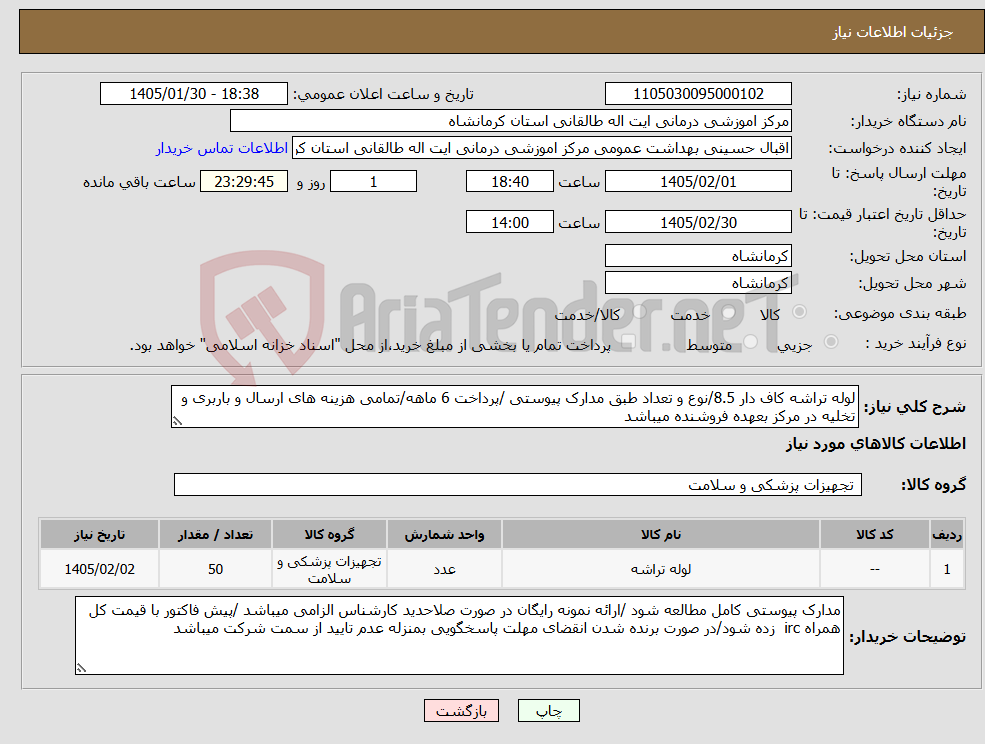The height and width of the screenshot is (744, 985).
Task: Click delivery city field کرمانشاه
Action: 698,283
